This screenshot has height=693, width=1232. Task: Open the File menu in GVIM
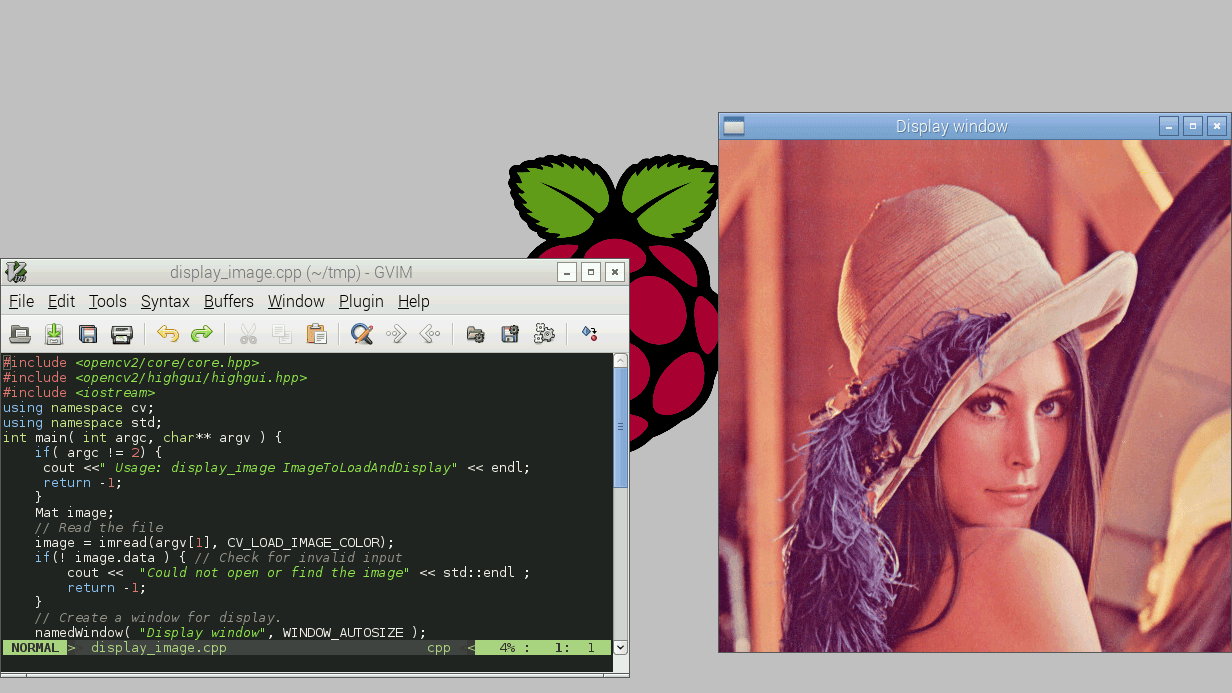(x=21, y=301)
